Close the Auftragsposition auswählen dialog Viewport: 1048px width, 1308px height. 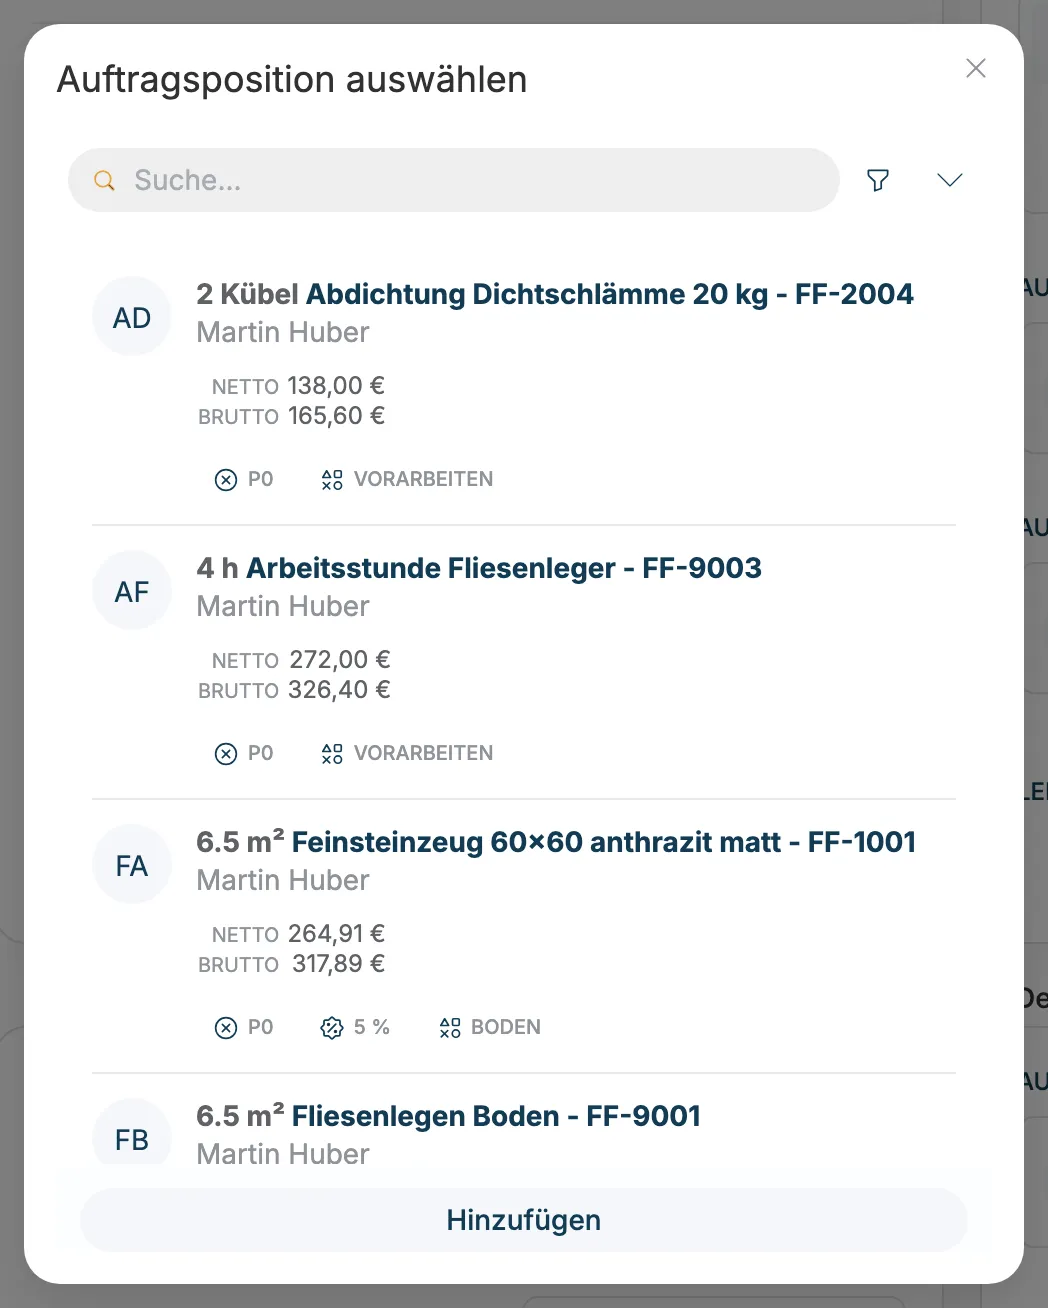tap(976, 68)
